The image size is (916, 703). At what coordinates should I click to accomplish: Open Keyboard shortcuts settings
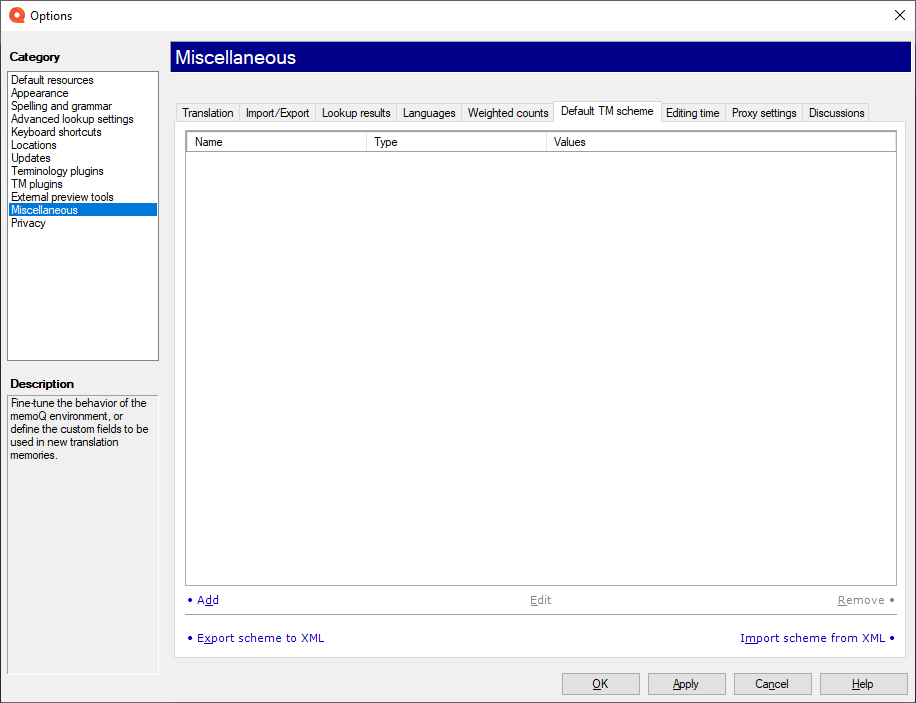55,131
